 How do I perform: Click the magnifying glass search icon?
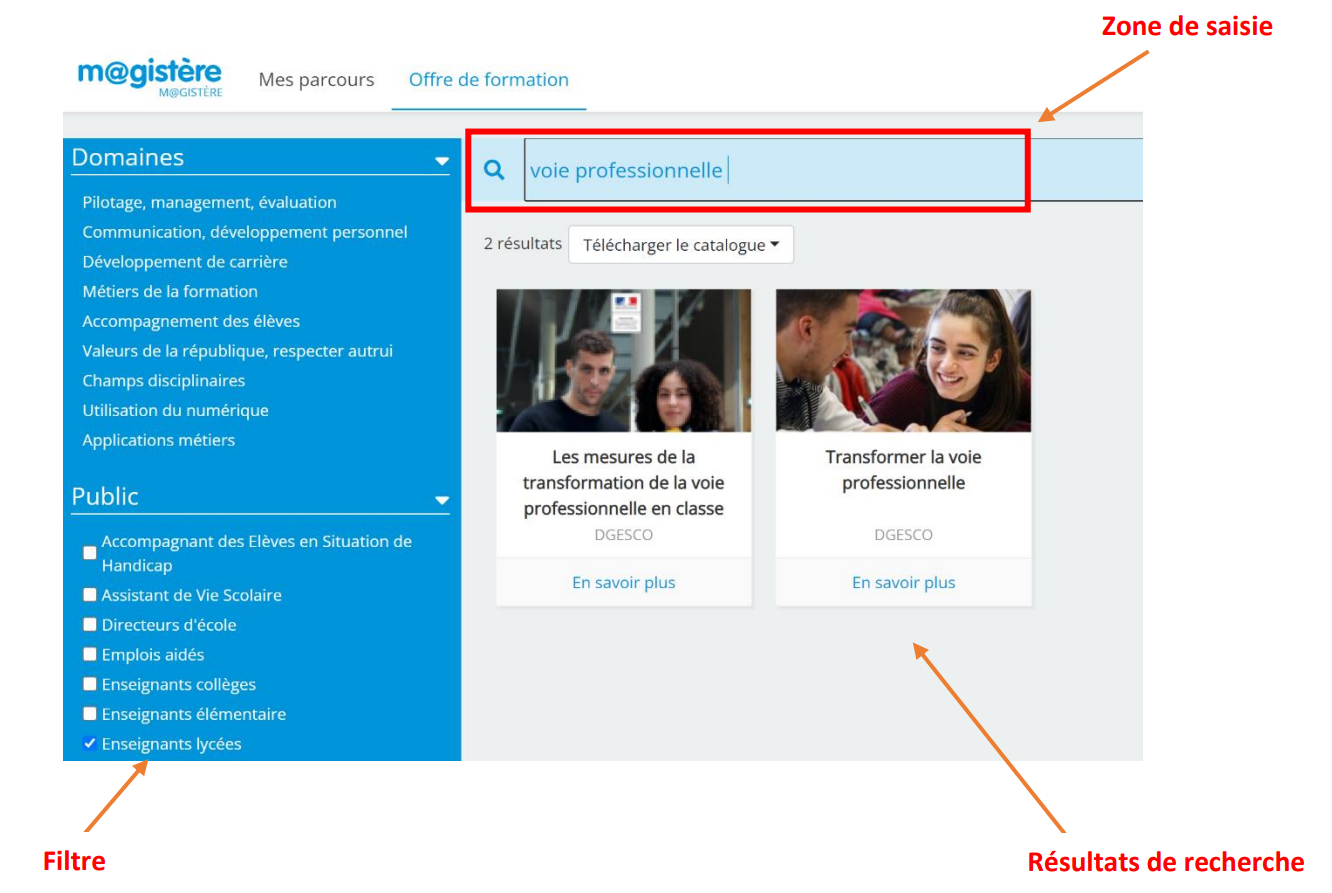(494, 170)
